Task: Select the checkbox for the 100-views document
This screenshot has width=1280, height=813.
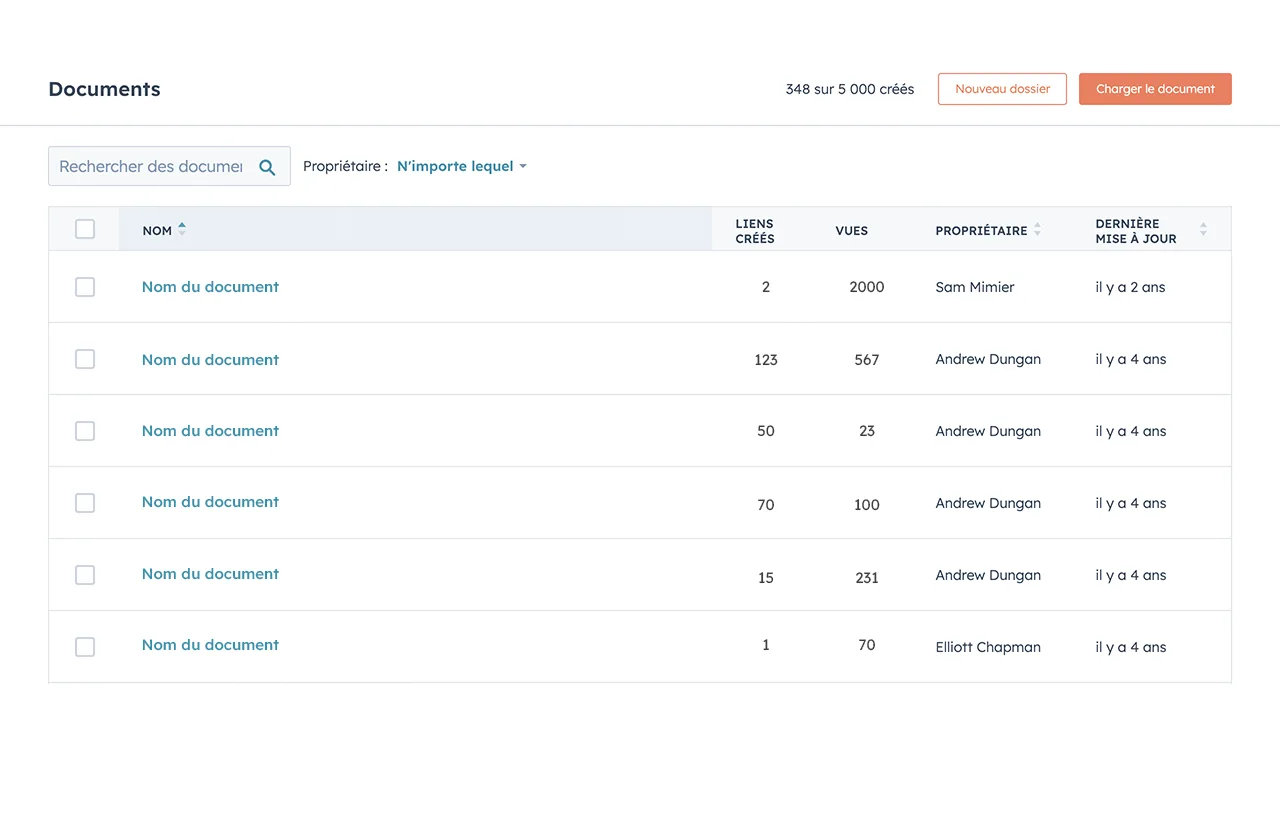Action: tap(85, 503)
